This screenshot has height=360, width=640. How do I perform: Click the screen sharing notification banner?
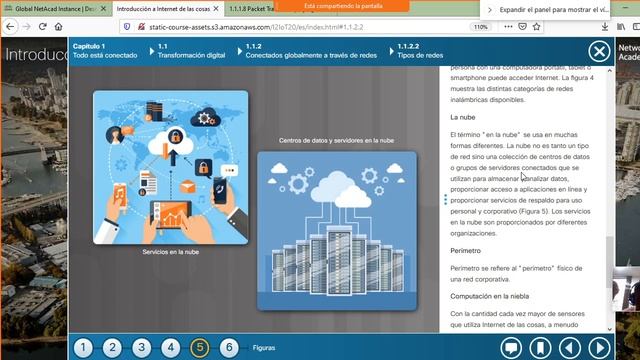(x=342, y=6)
